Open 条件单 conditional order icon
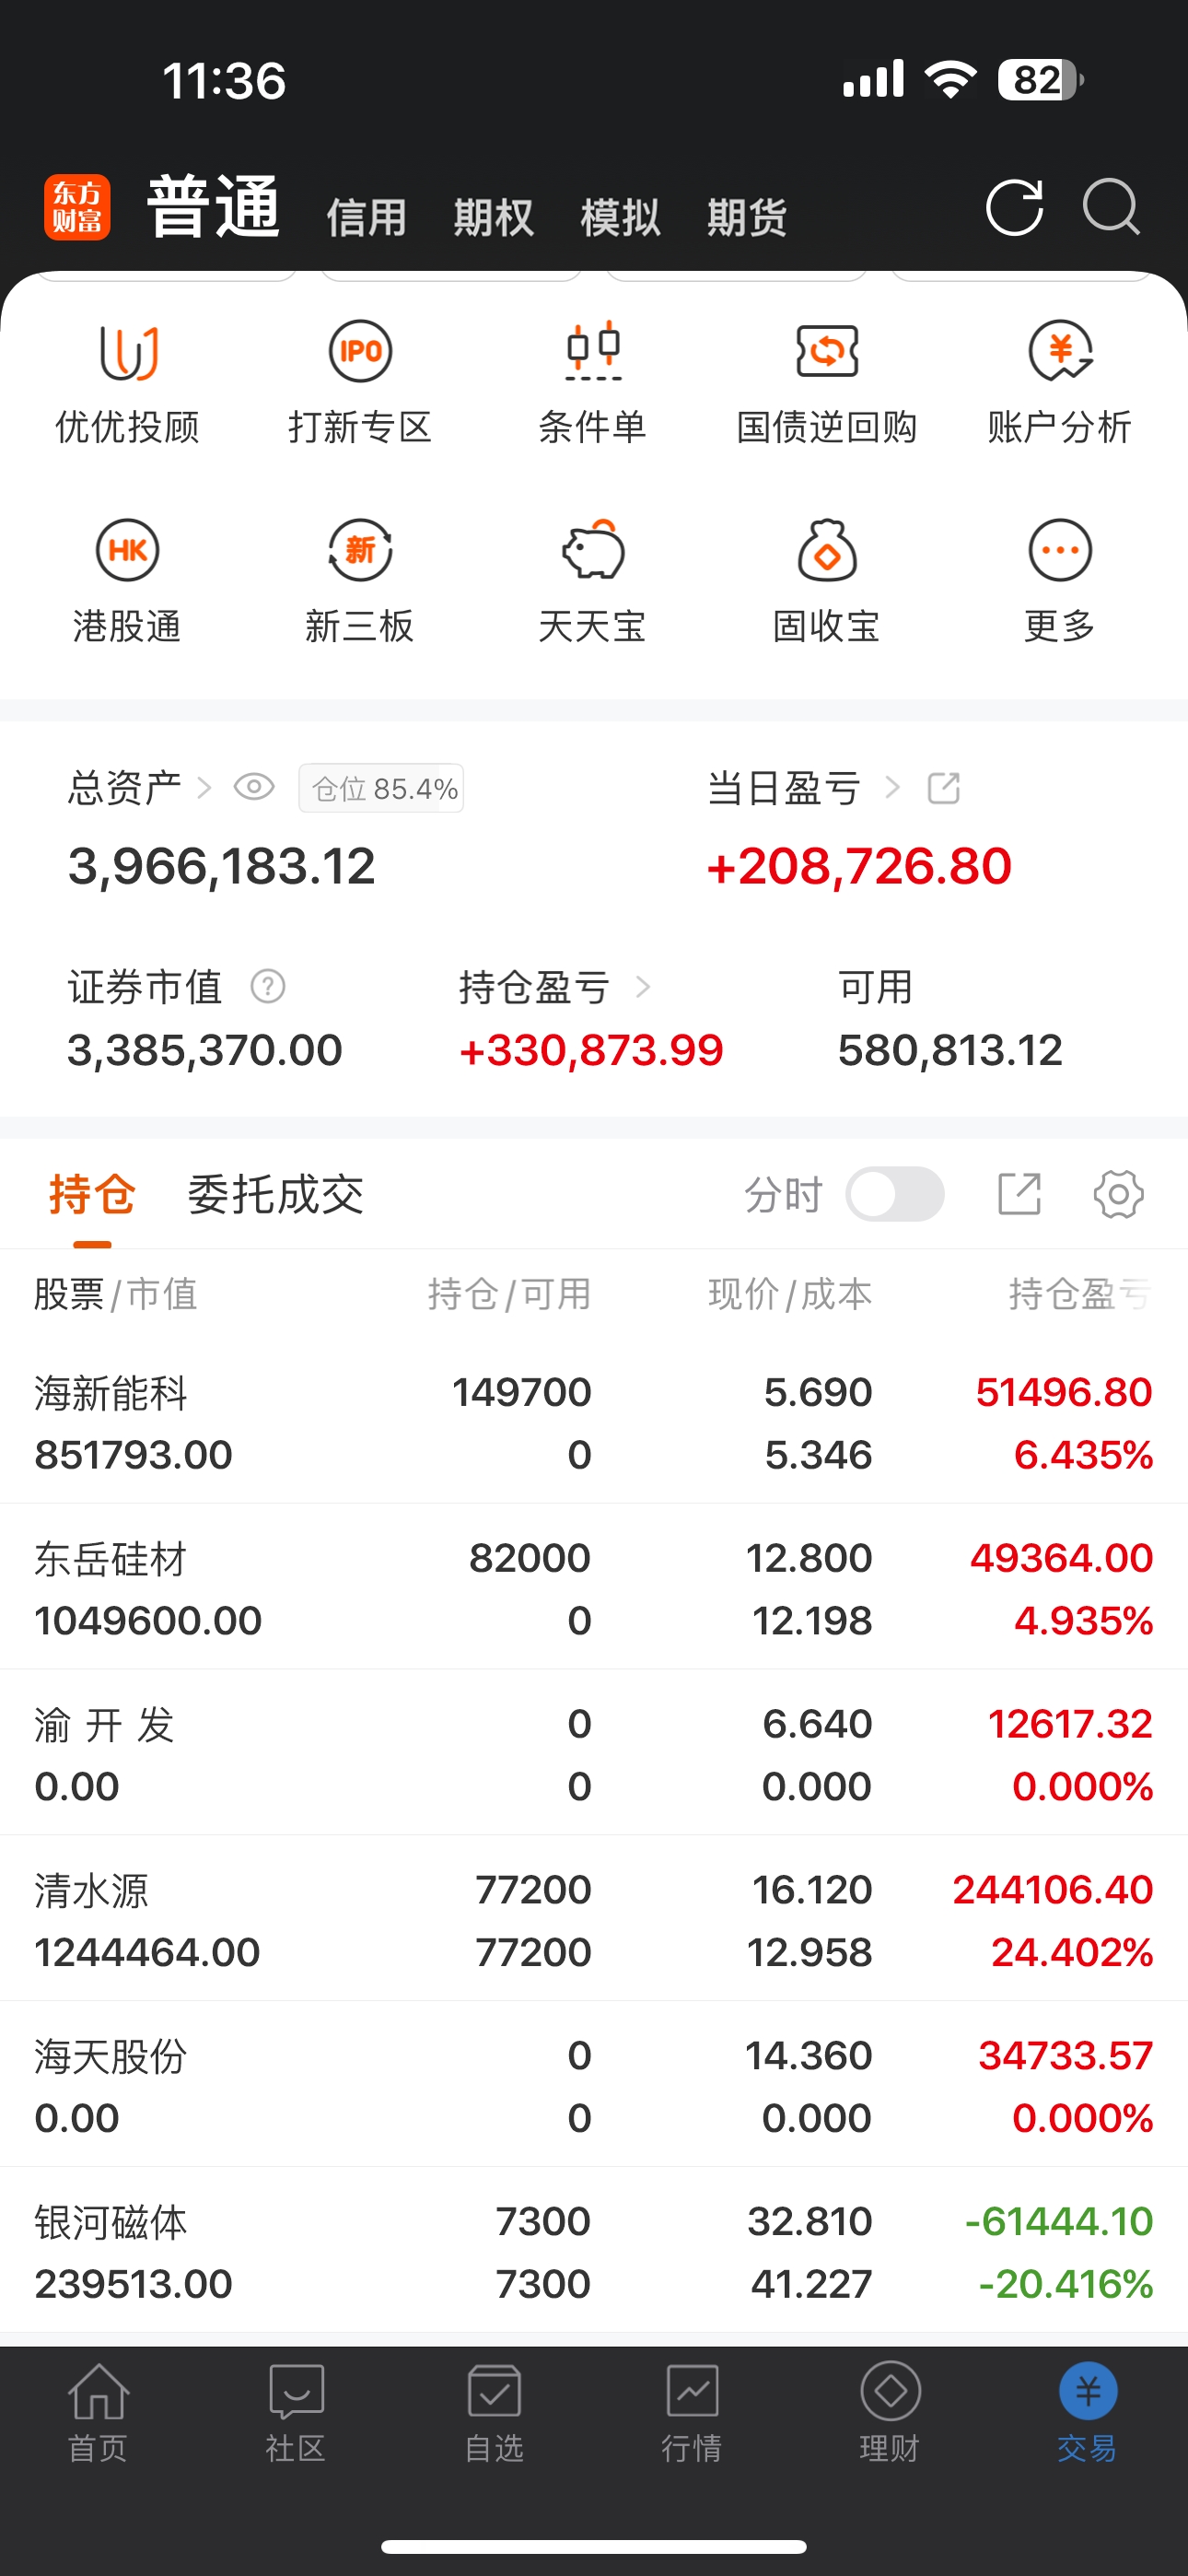Viewport: 1188px width, 2576px height. (x=593, y=352)
